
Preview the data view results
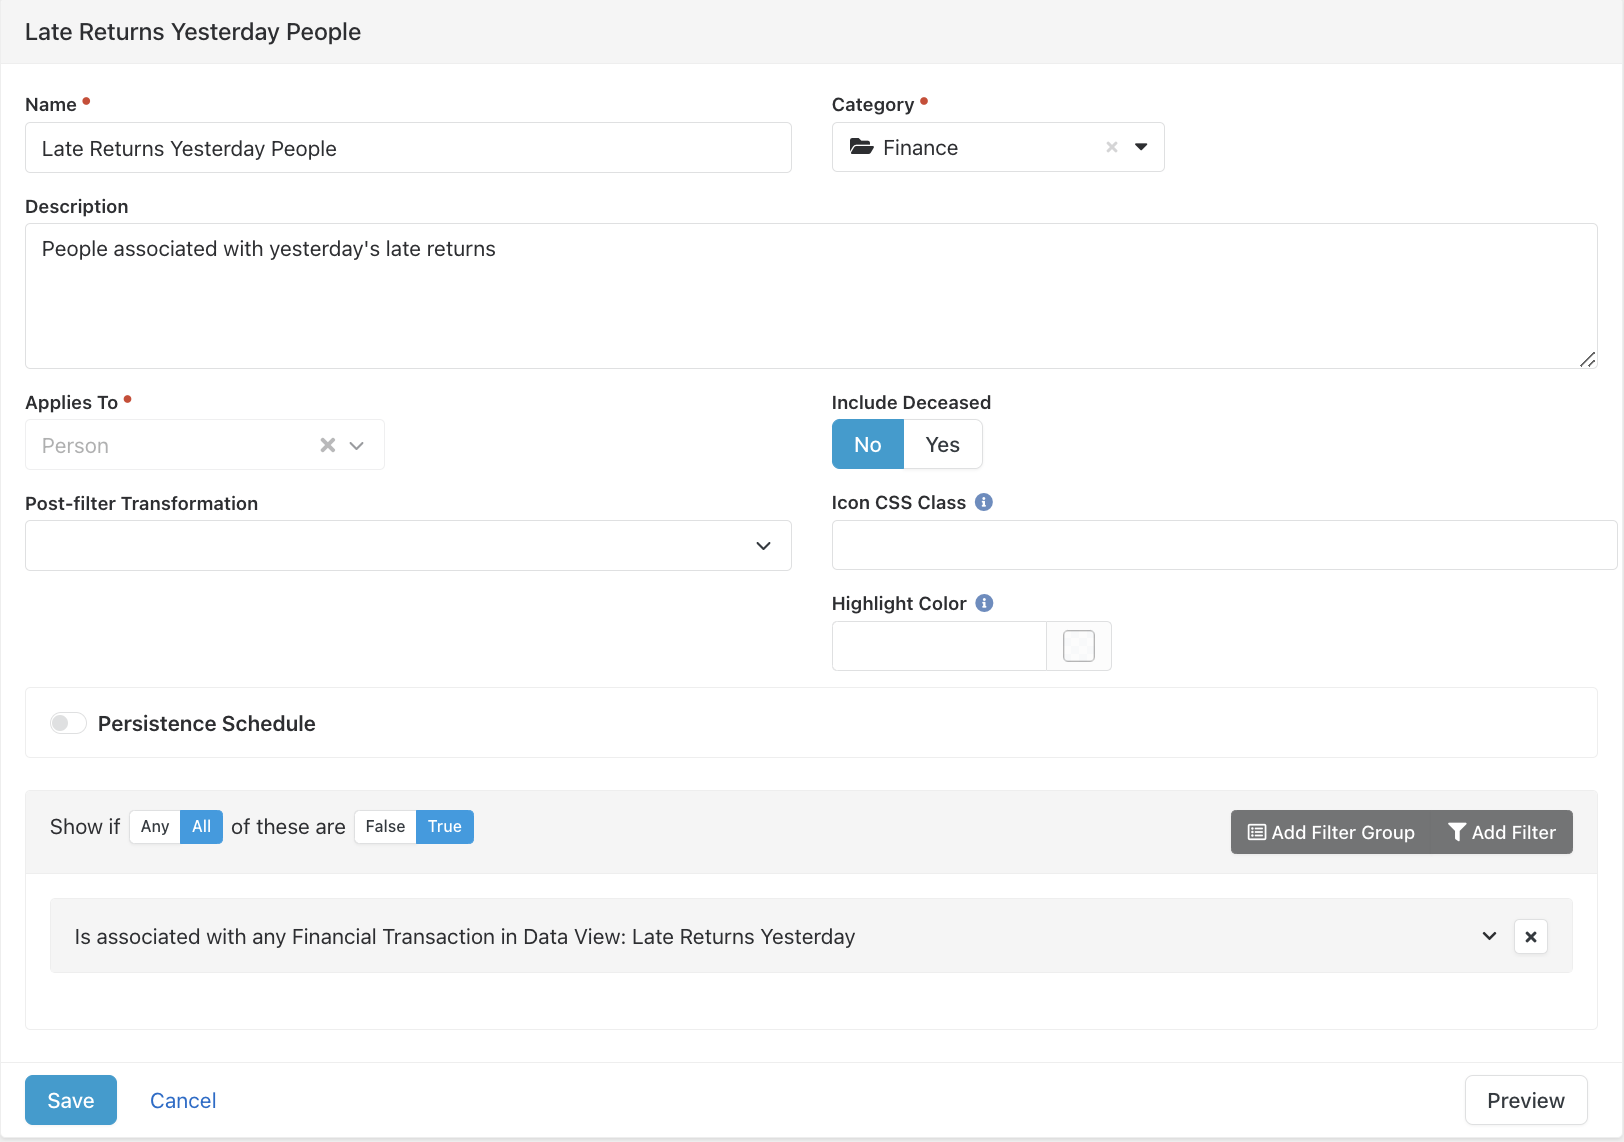pyautogui.click(x=1526, y=1100)
